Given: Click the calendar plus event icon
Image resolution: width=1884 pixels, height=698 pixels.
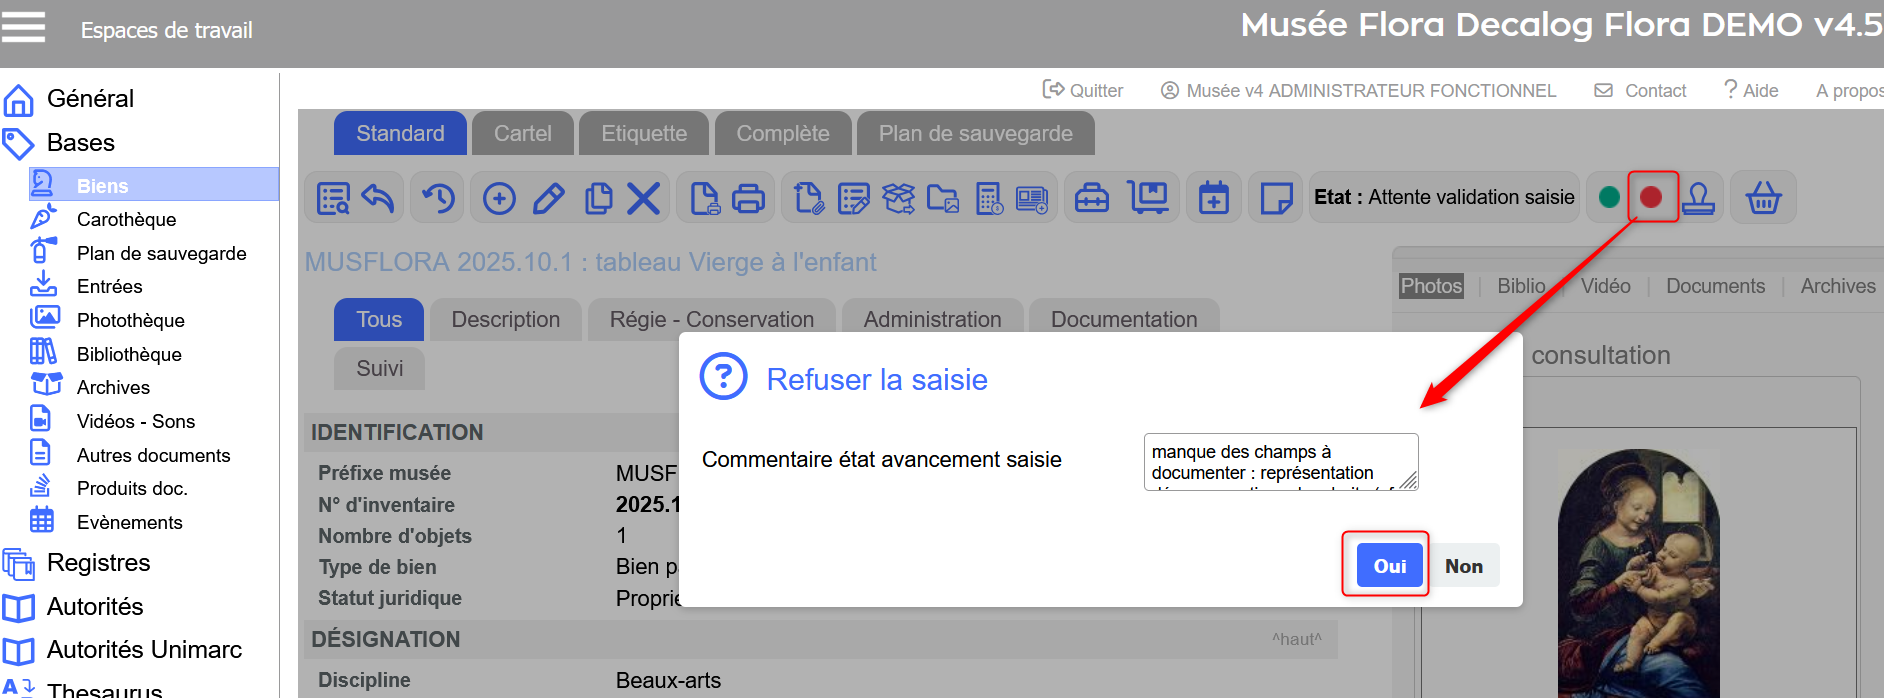Looking at the screenshot, I should pyautogui.click(x=1214, y=198).
